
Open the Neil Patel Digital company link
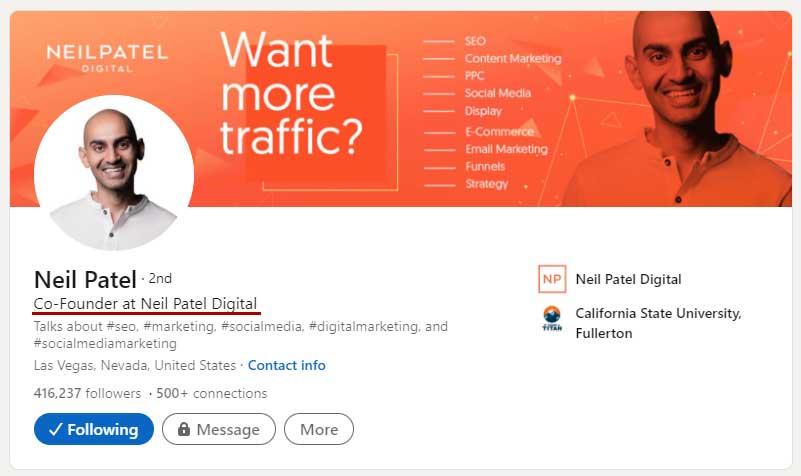[628, 279]
